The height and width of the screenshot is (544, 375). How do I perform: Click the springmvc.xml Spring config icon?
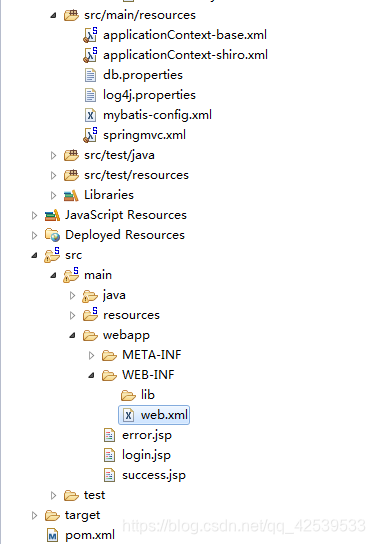90,135
